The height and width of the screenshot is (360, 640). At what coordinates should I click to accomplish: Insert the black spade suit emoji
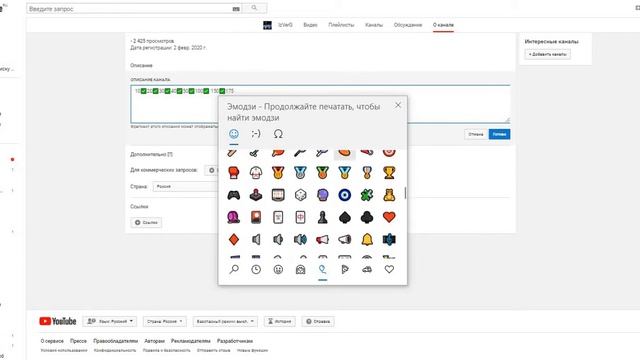[x=344, y=217]
